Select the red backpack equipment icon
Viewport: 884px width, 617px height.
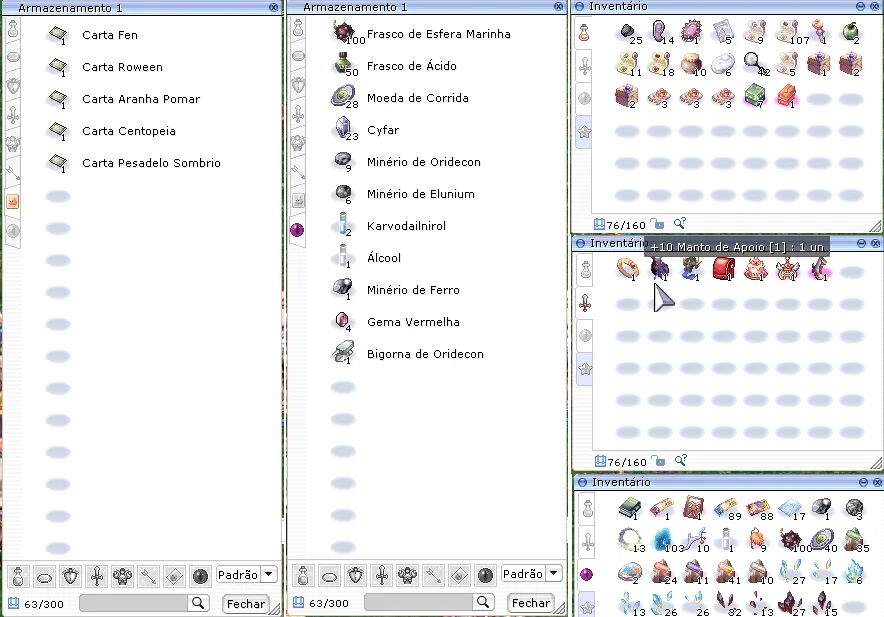[x=723, y=268]
